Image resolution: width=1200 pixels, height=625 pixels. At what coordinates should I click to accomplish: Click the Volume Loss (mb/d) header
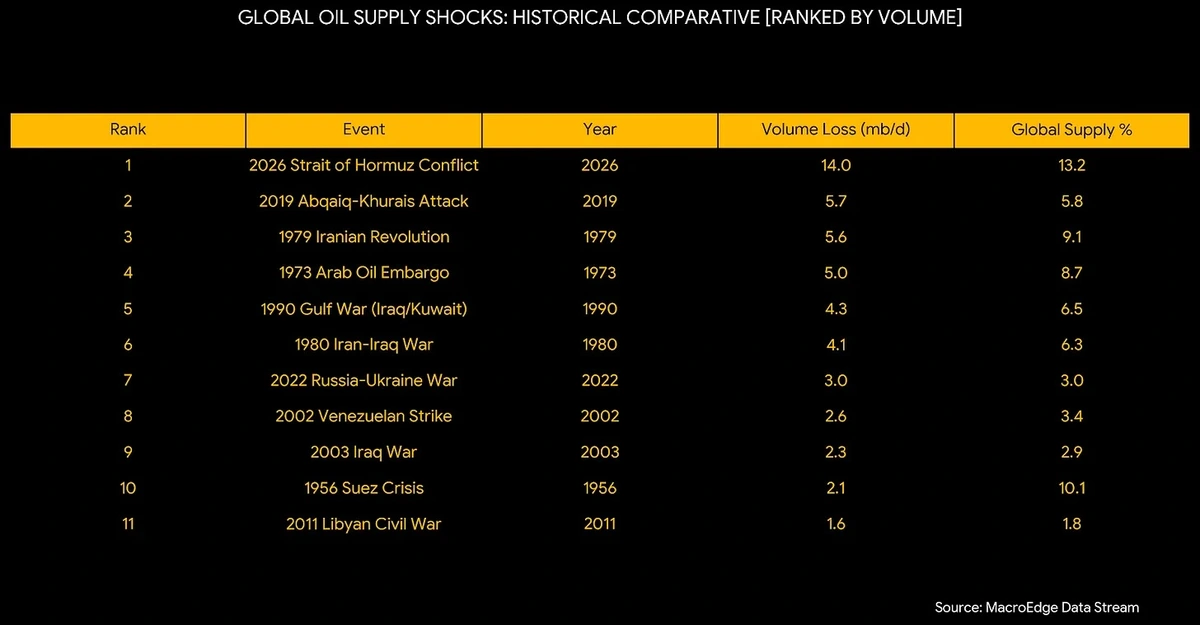(x=835, y=130)
